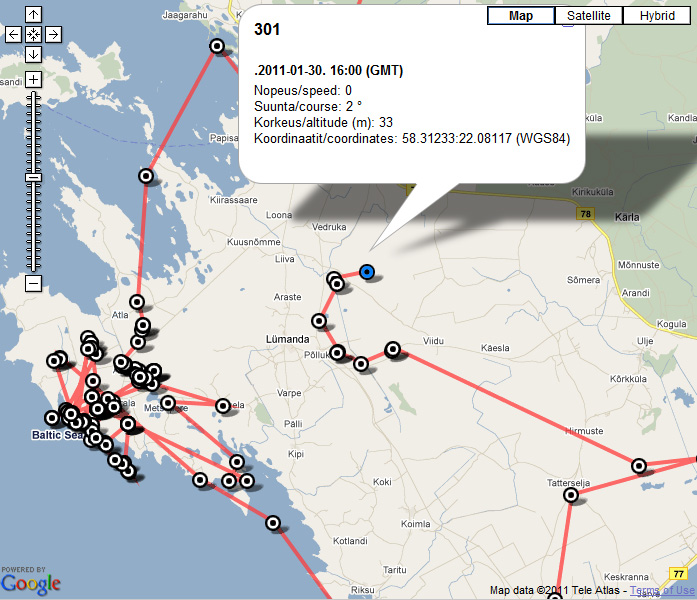
Task: Switch to Hybrid view
Action: coord(656,16)
